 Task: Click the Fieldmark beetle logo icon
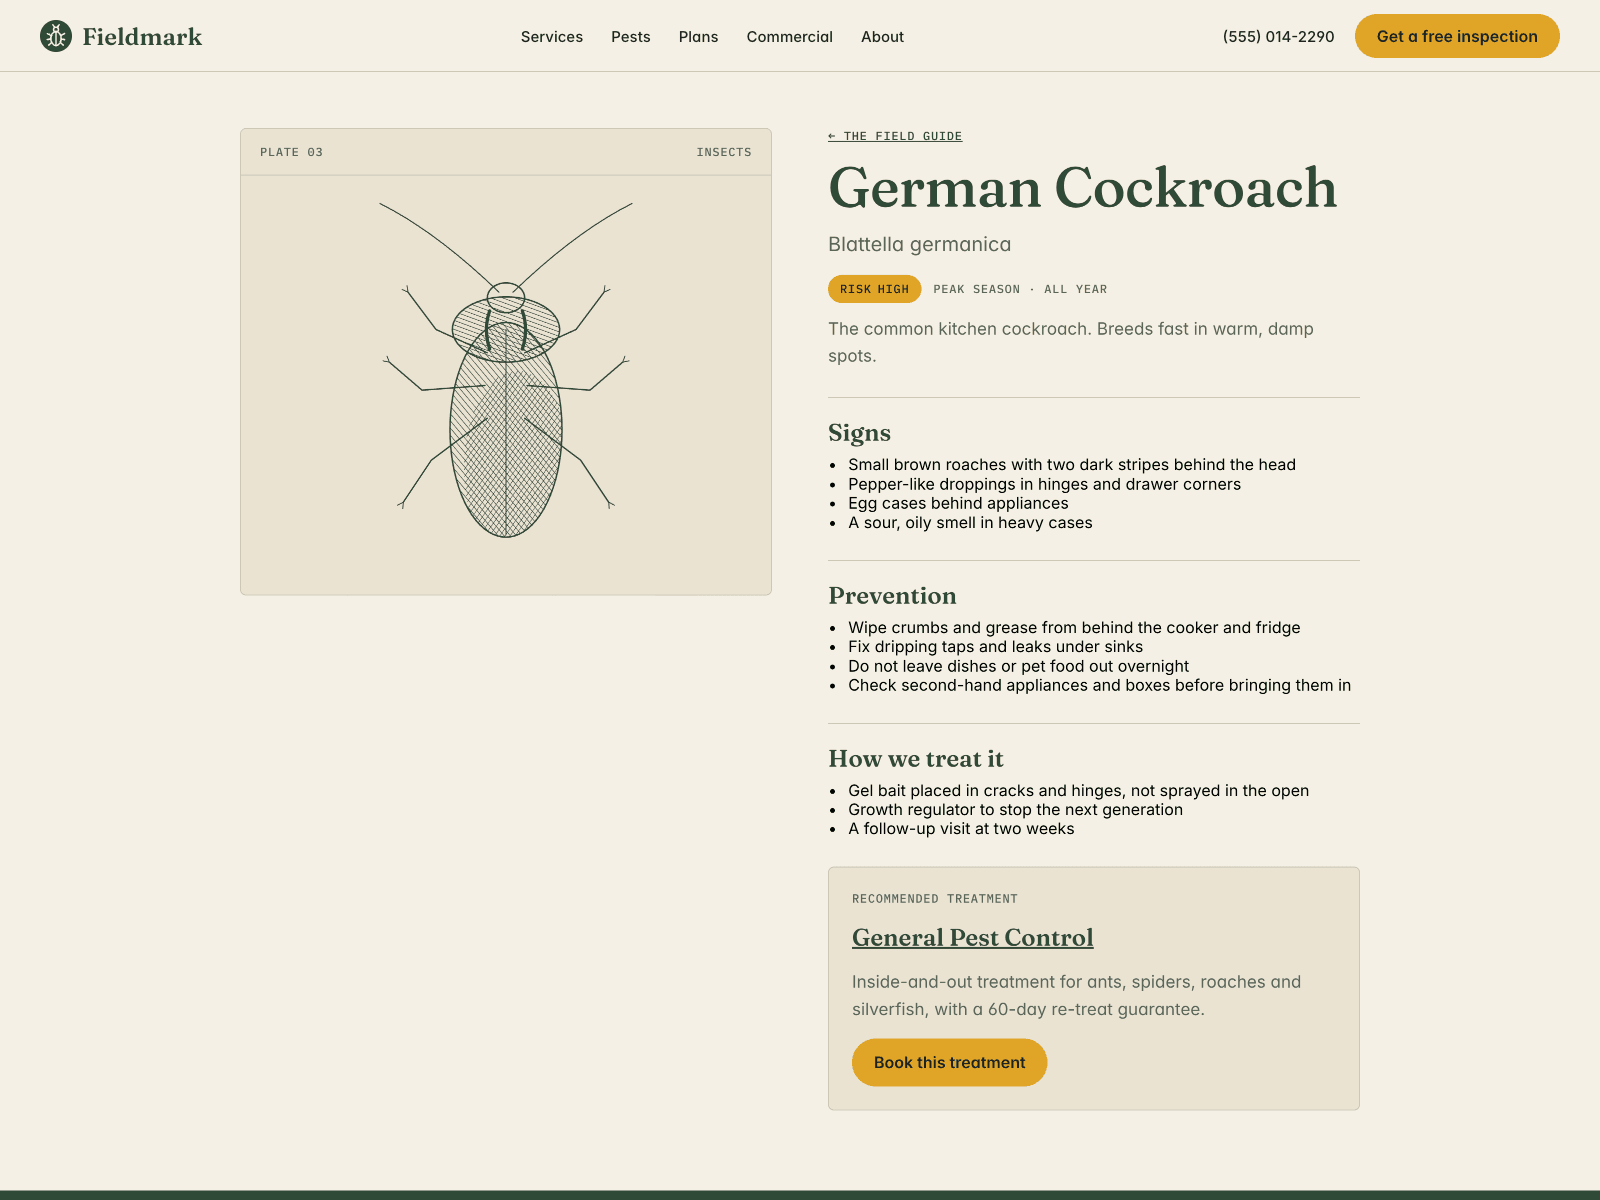tap(56, 36)
